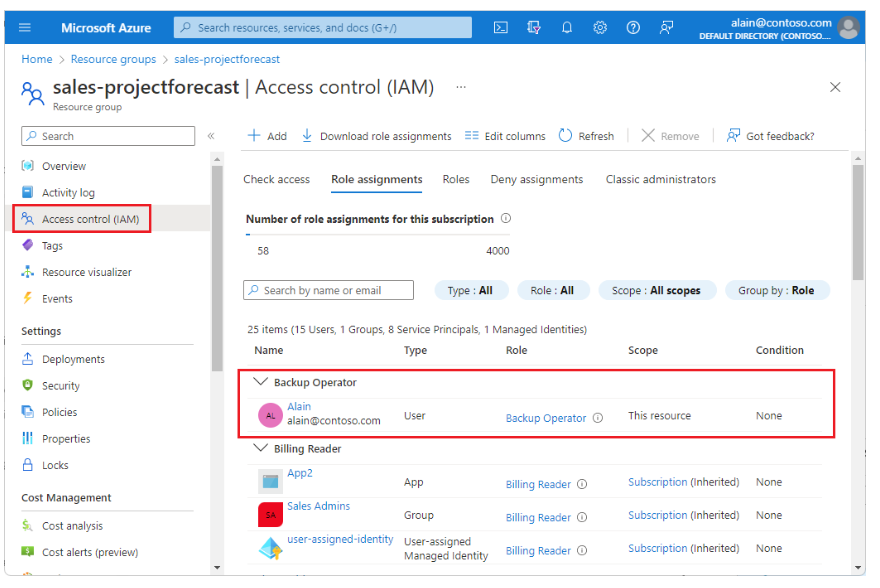Open the Alain user link
This screenshot has width=880, height=588.
(x=299, y=407)
